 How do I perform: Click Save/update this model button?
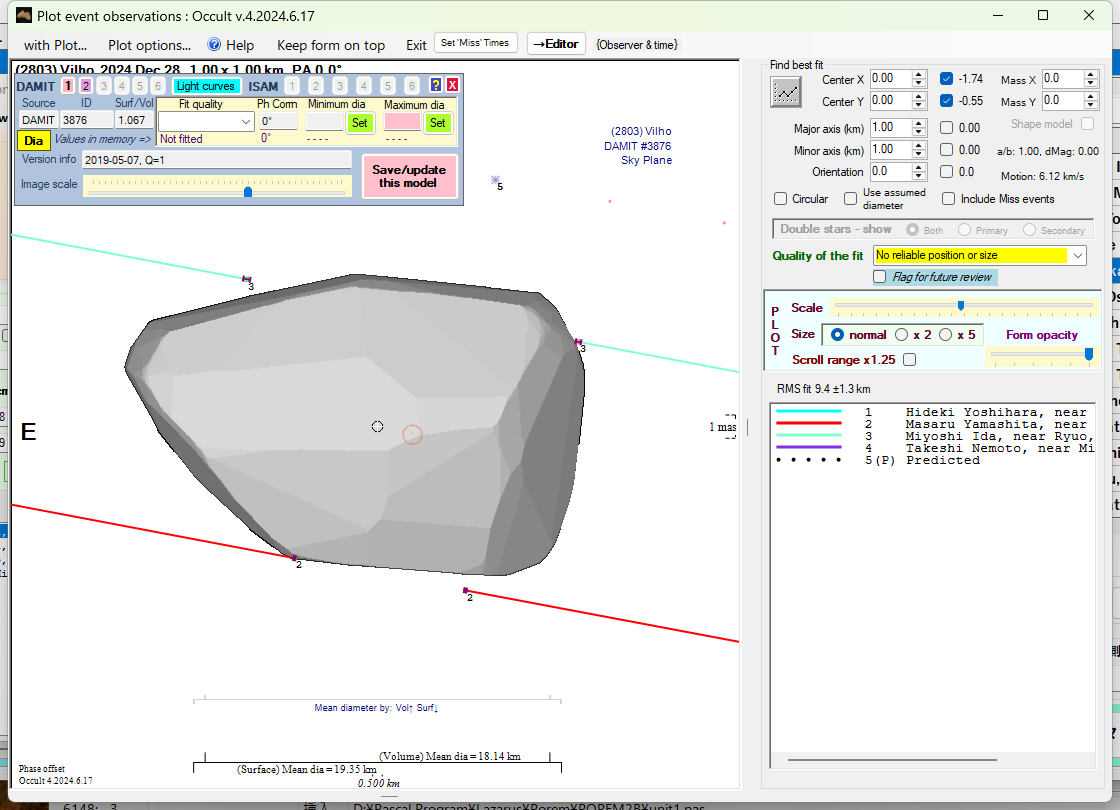(x=410, y=176)
